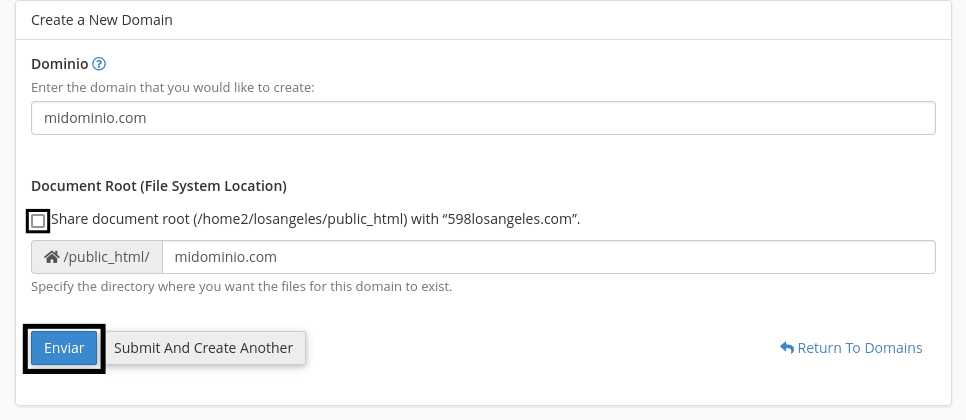Click the Create a New Domain heading
Viewport: 966px width, 420px height.
tap(101, 19)
